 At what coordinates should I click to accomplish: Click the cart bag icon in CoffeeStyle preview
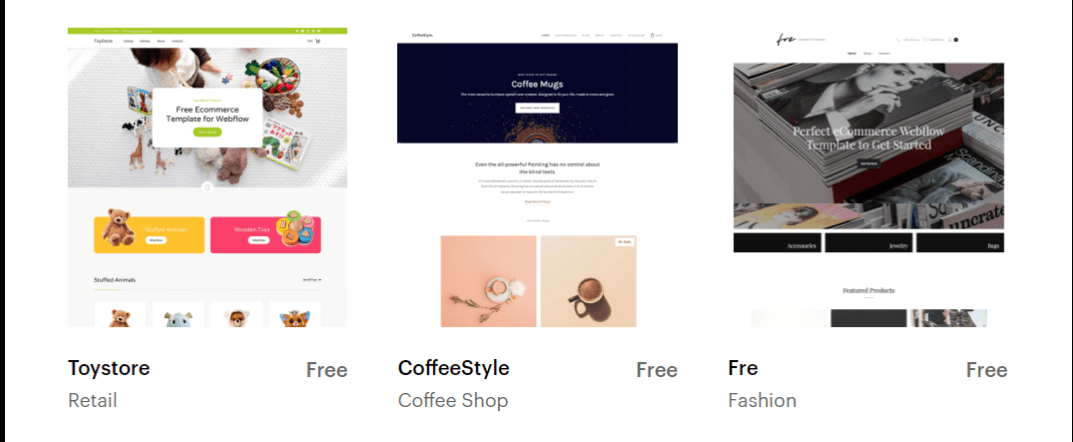coord(652,35)
